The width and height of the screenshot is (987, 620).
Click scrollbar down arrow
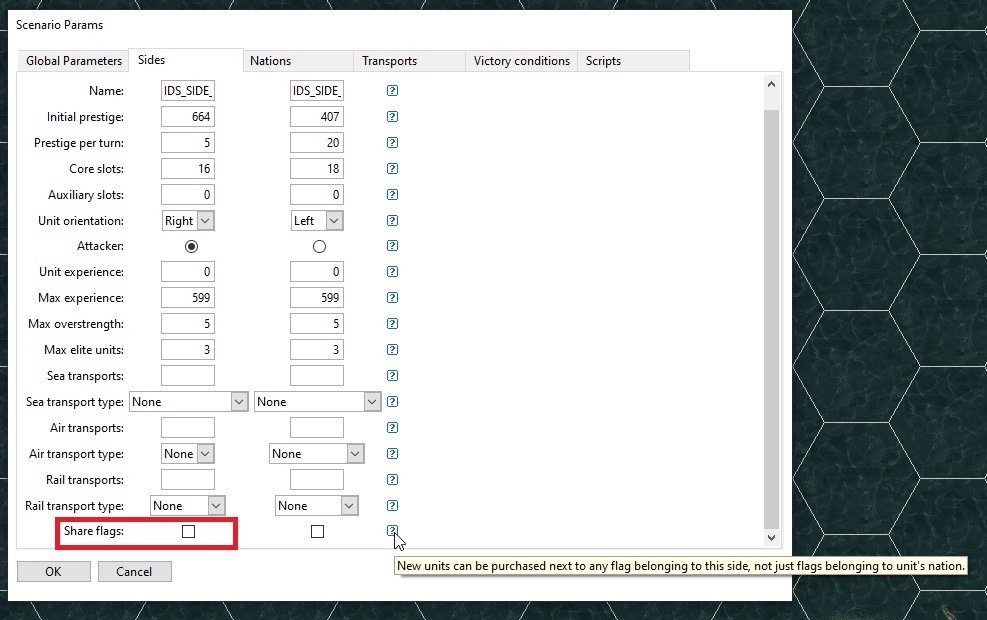coord(771,538)
